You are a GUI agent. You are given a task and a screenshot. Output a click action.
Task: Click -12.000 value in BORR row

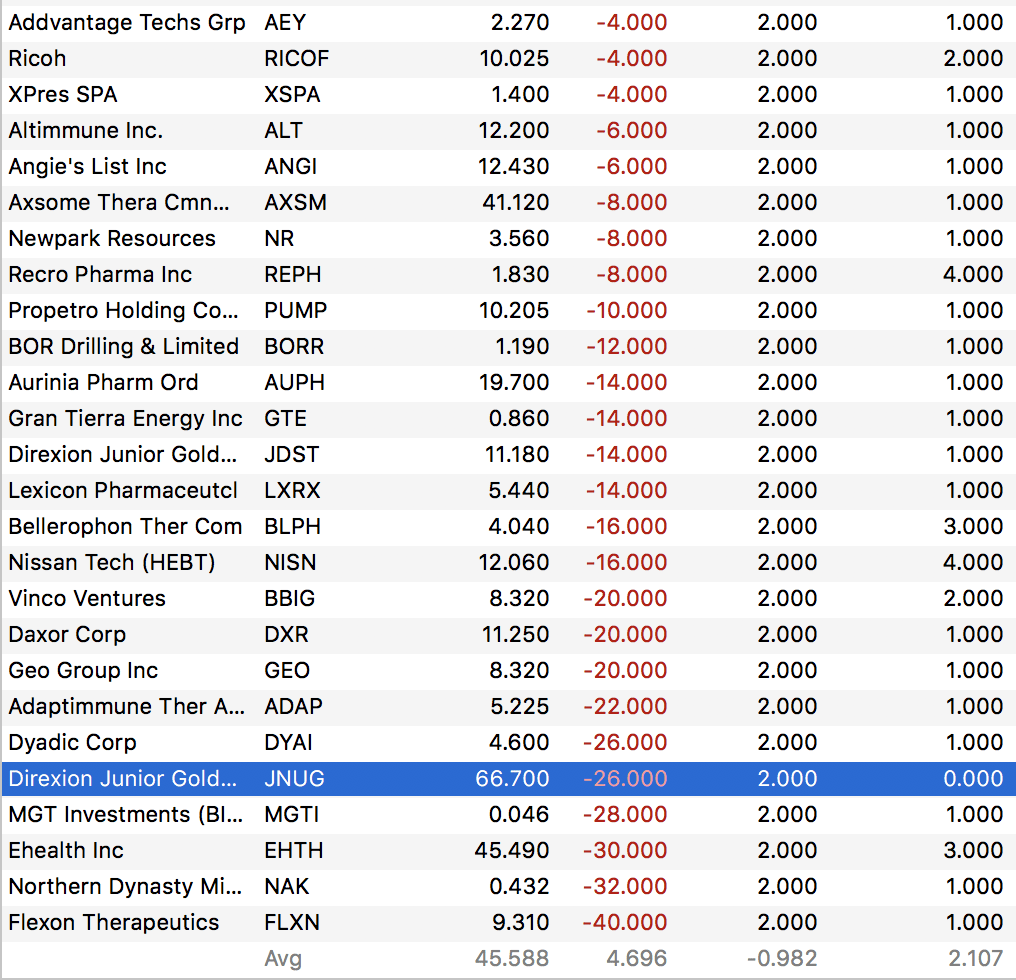tap(627, 347)
